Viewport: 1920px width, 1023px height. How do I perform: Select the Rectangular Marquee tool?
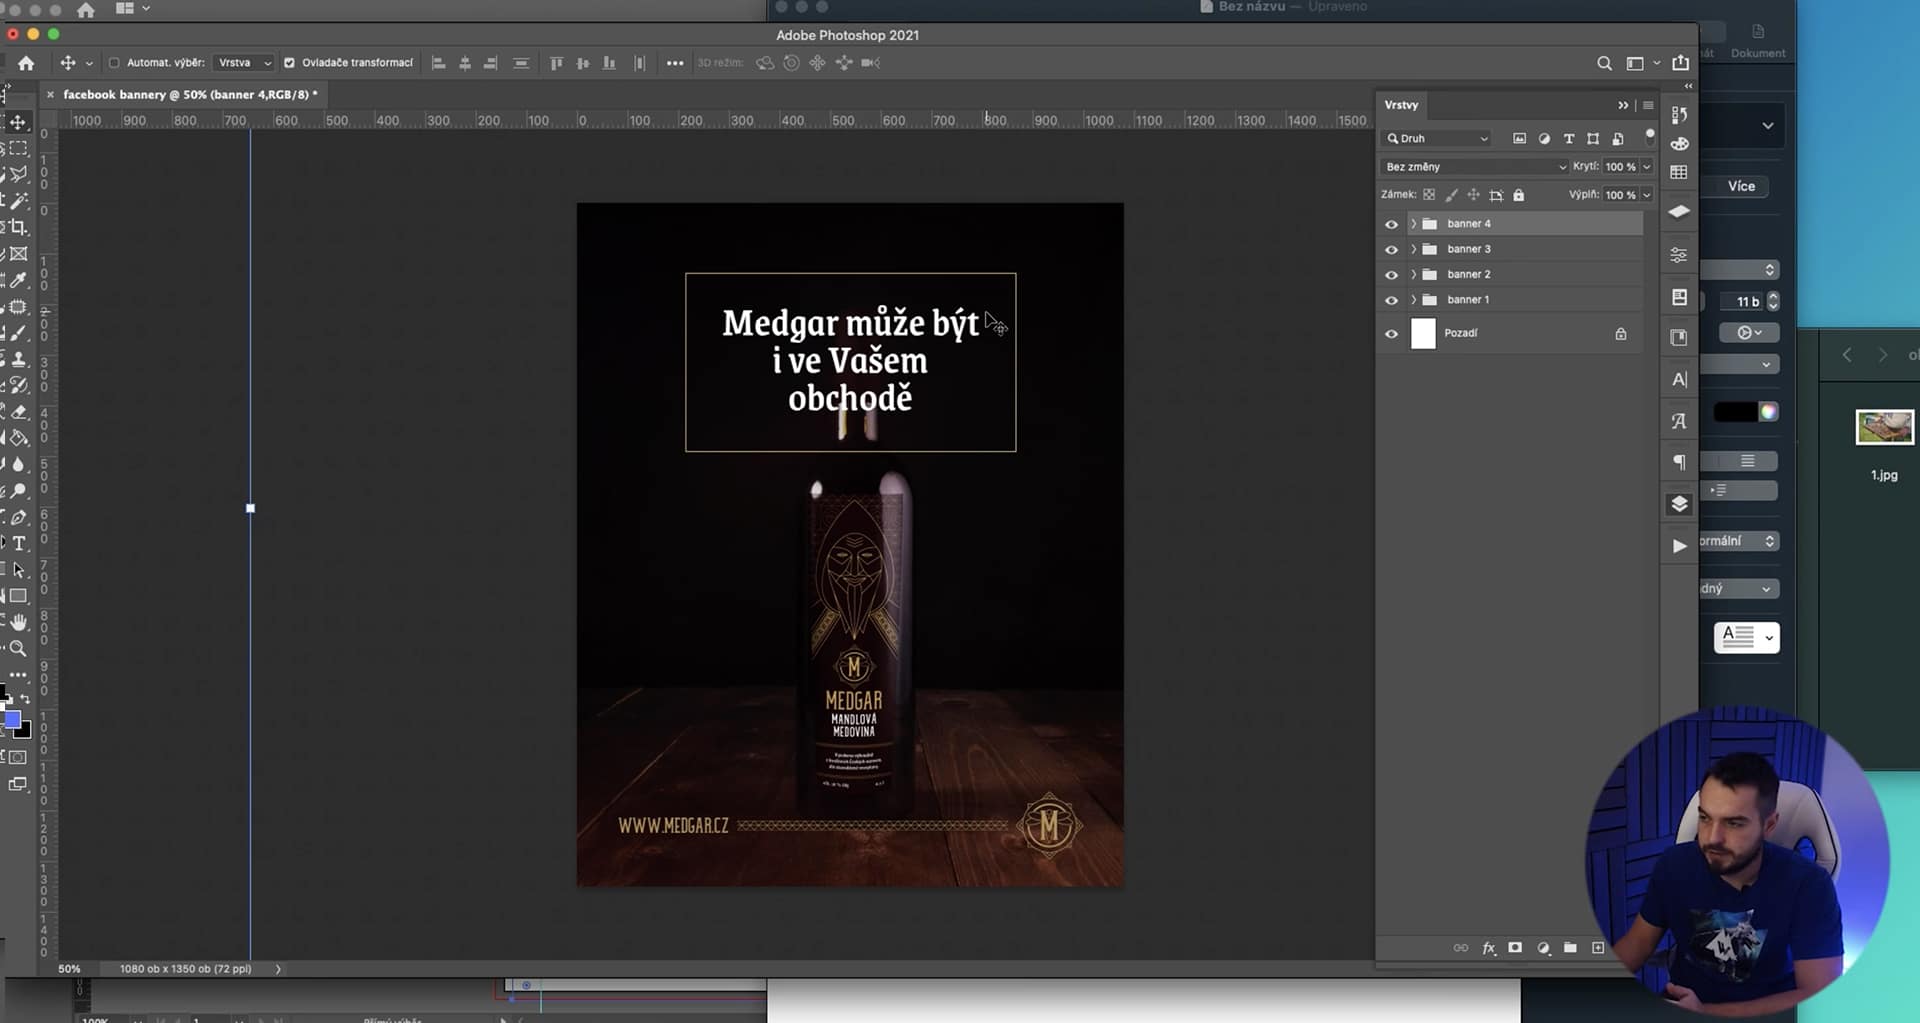(18, 148)
